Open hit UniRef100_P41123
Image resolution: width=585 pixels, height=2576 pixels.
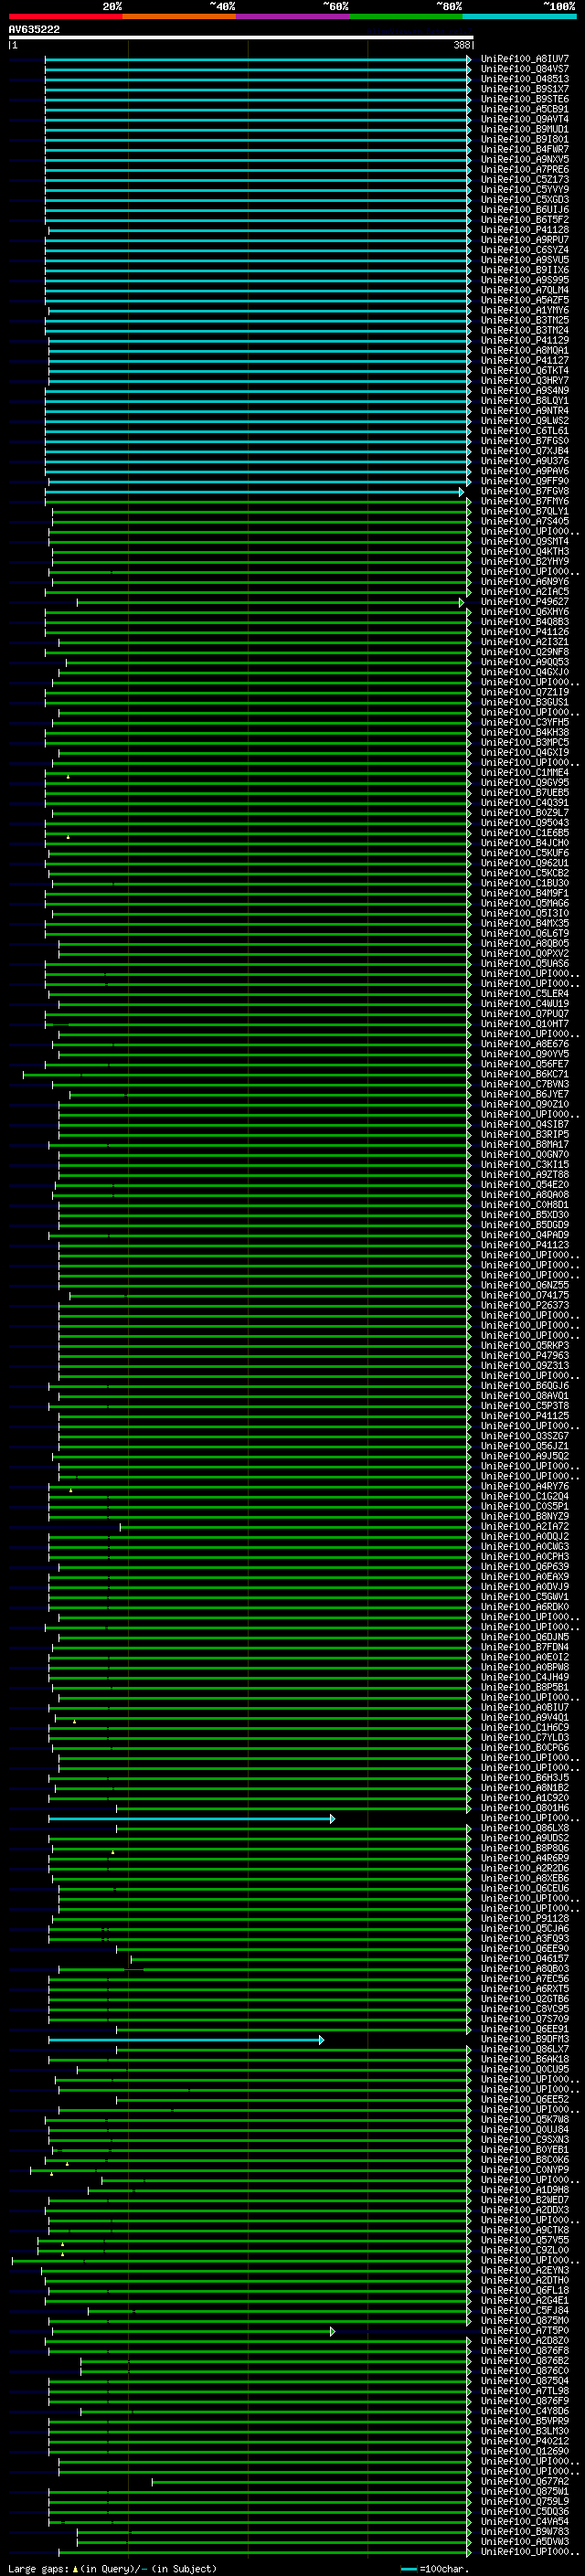click(524, 1245)
